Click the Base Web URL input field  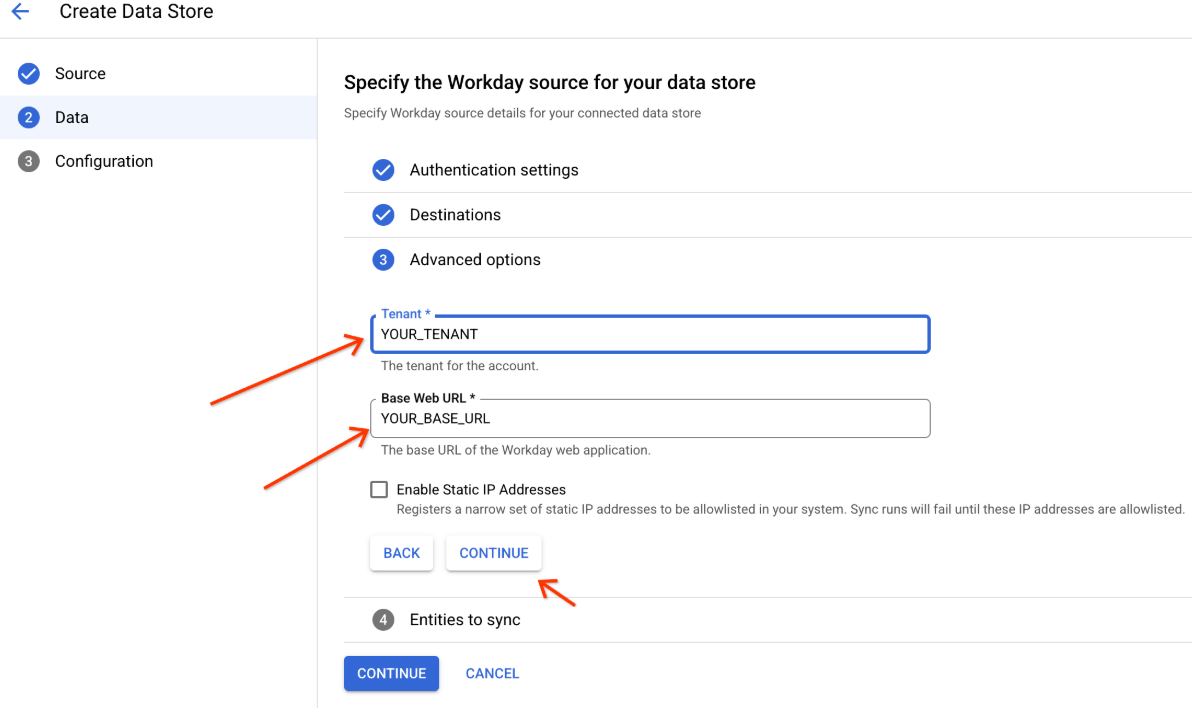click(650, 418)
